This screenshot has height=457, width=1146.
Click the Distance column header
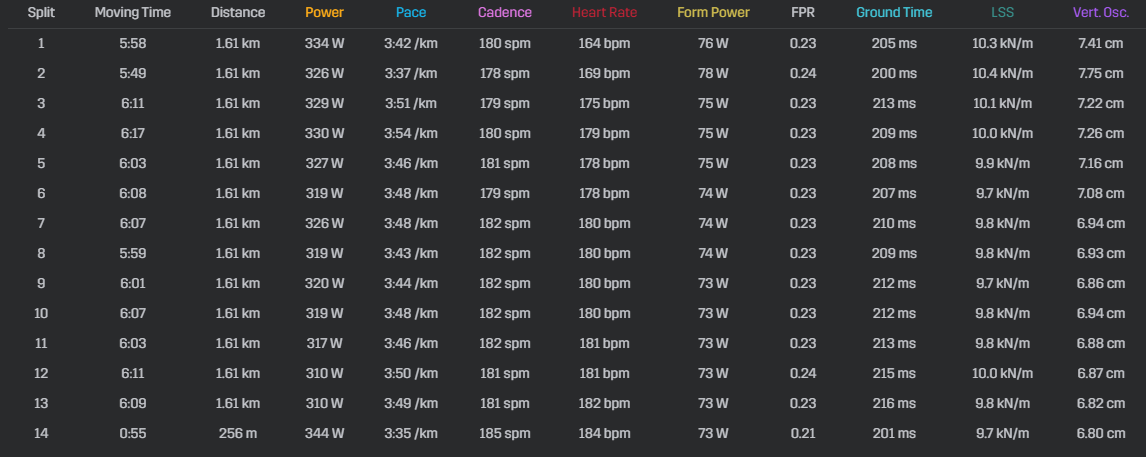coord(238,12)
